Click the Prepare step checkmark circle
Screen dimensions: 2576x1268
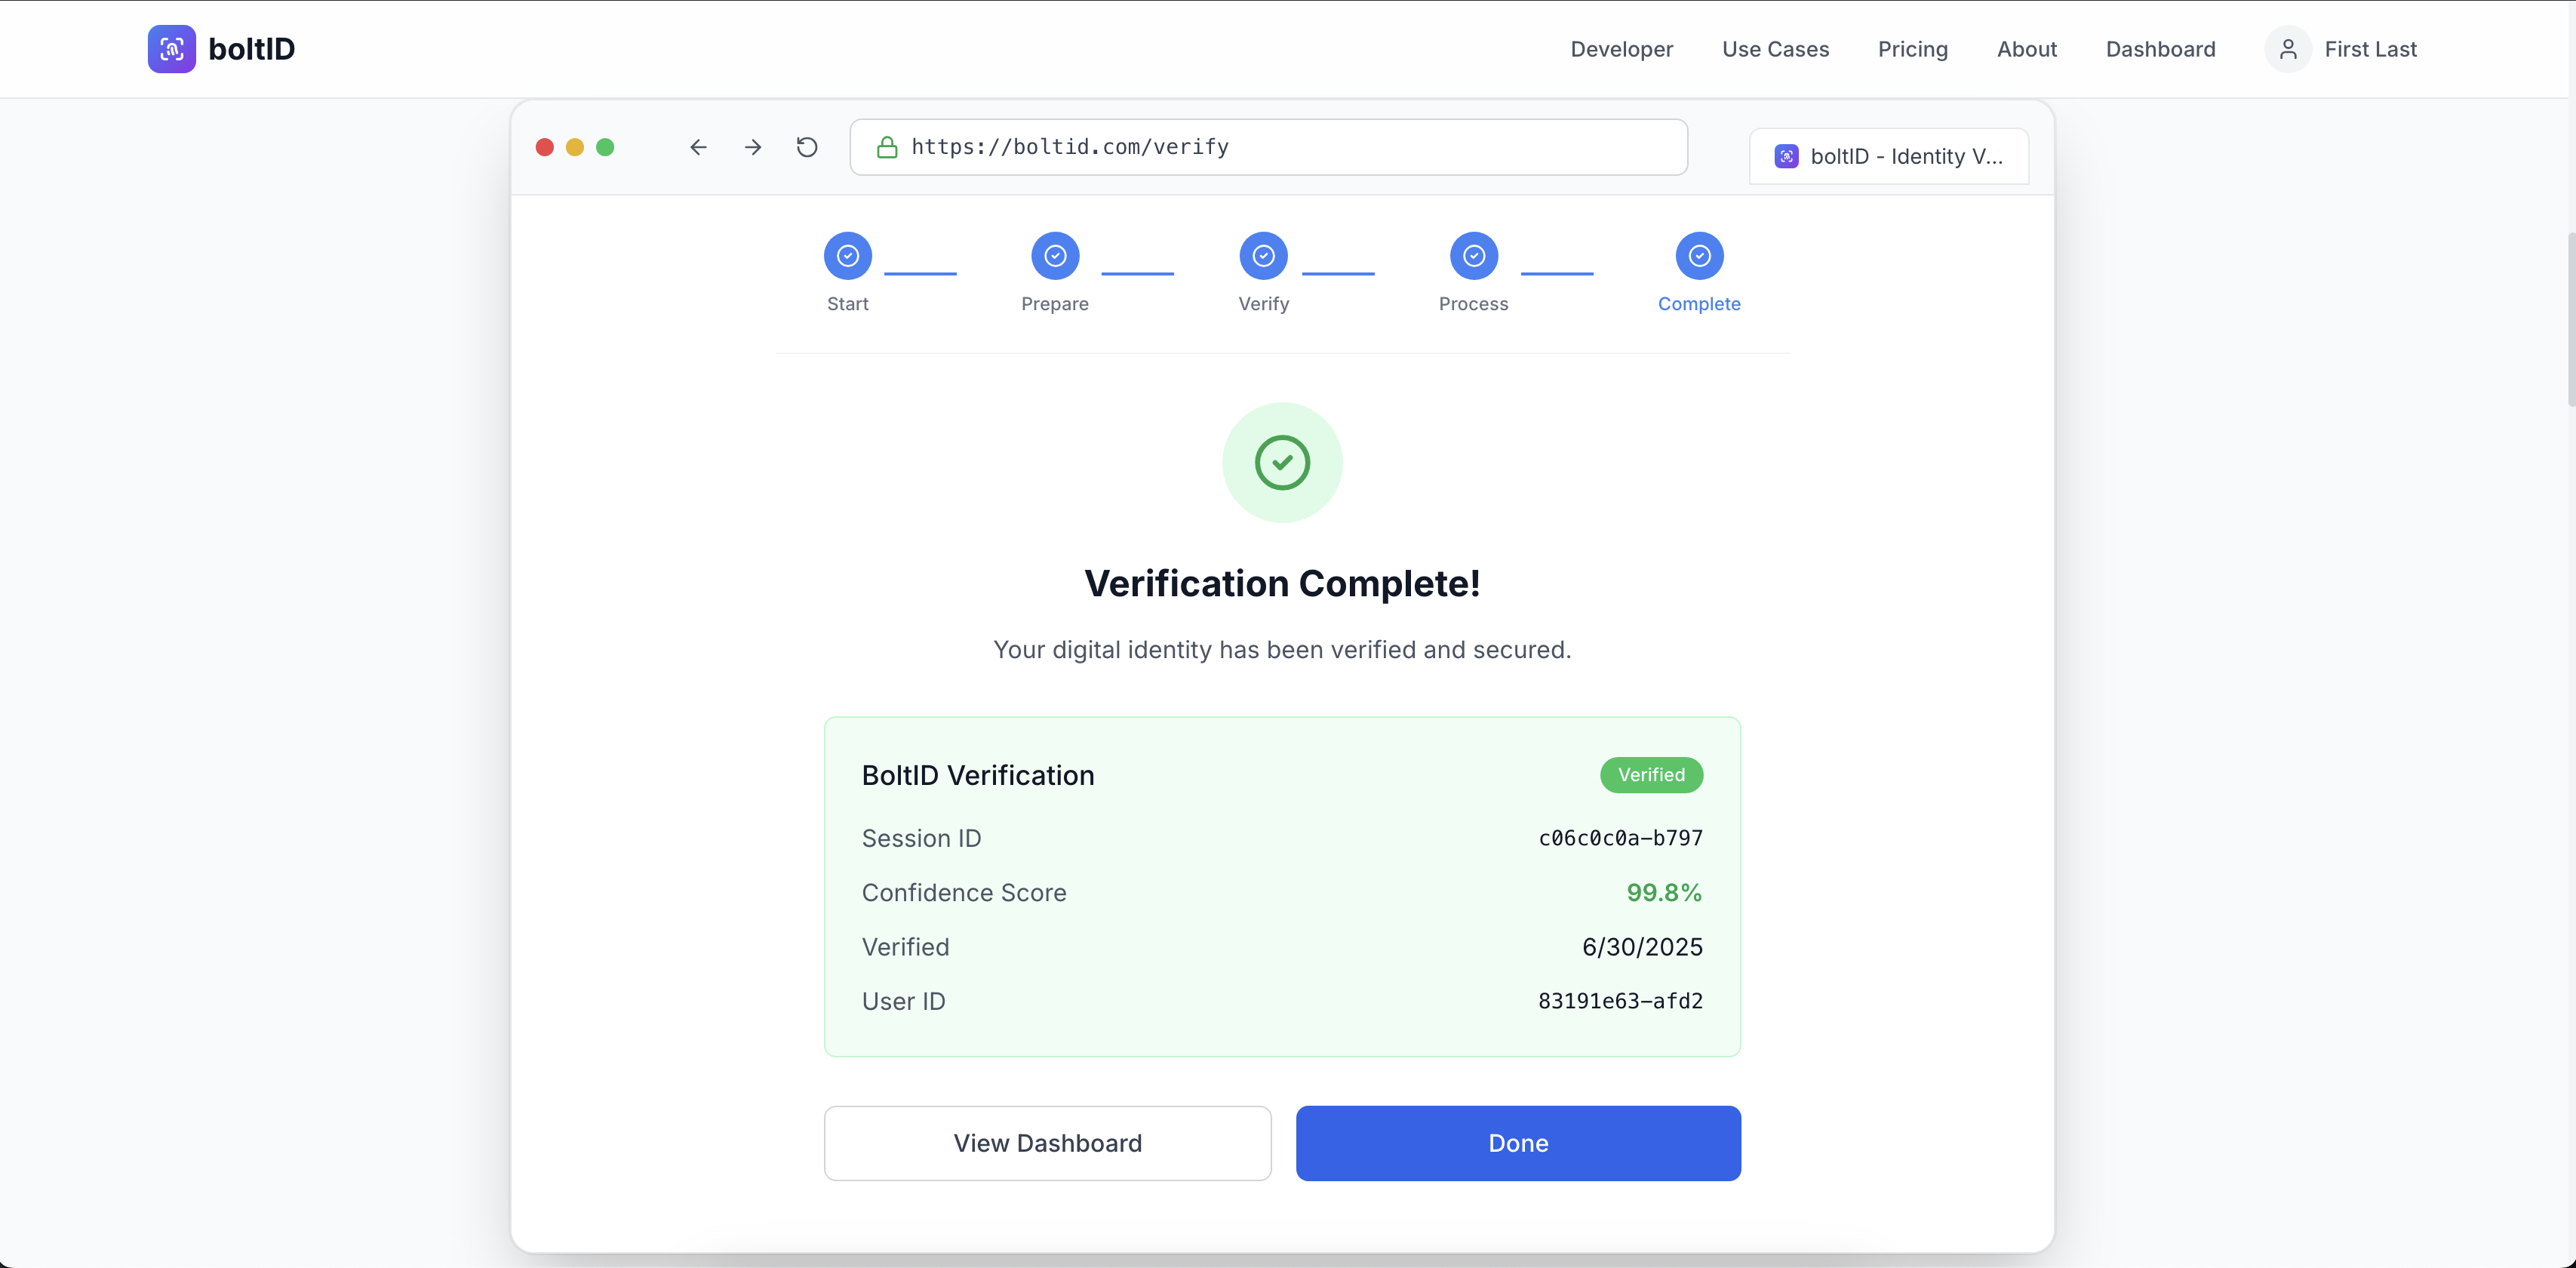1054,256
